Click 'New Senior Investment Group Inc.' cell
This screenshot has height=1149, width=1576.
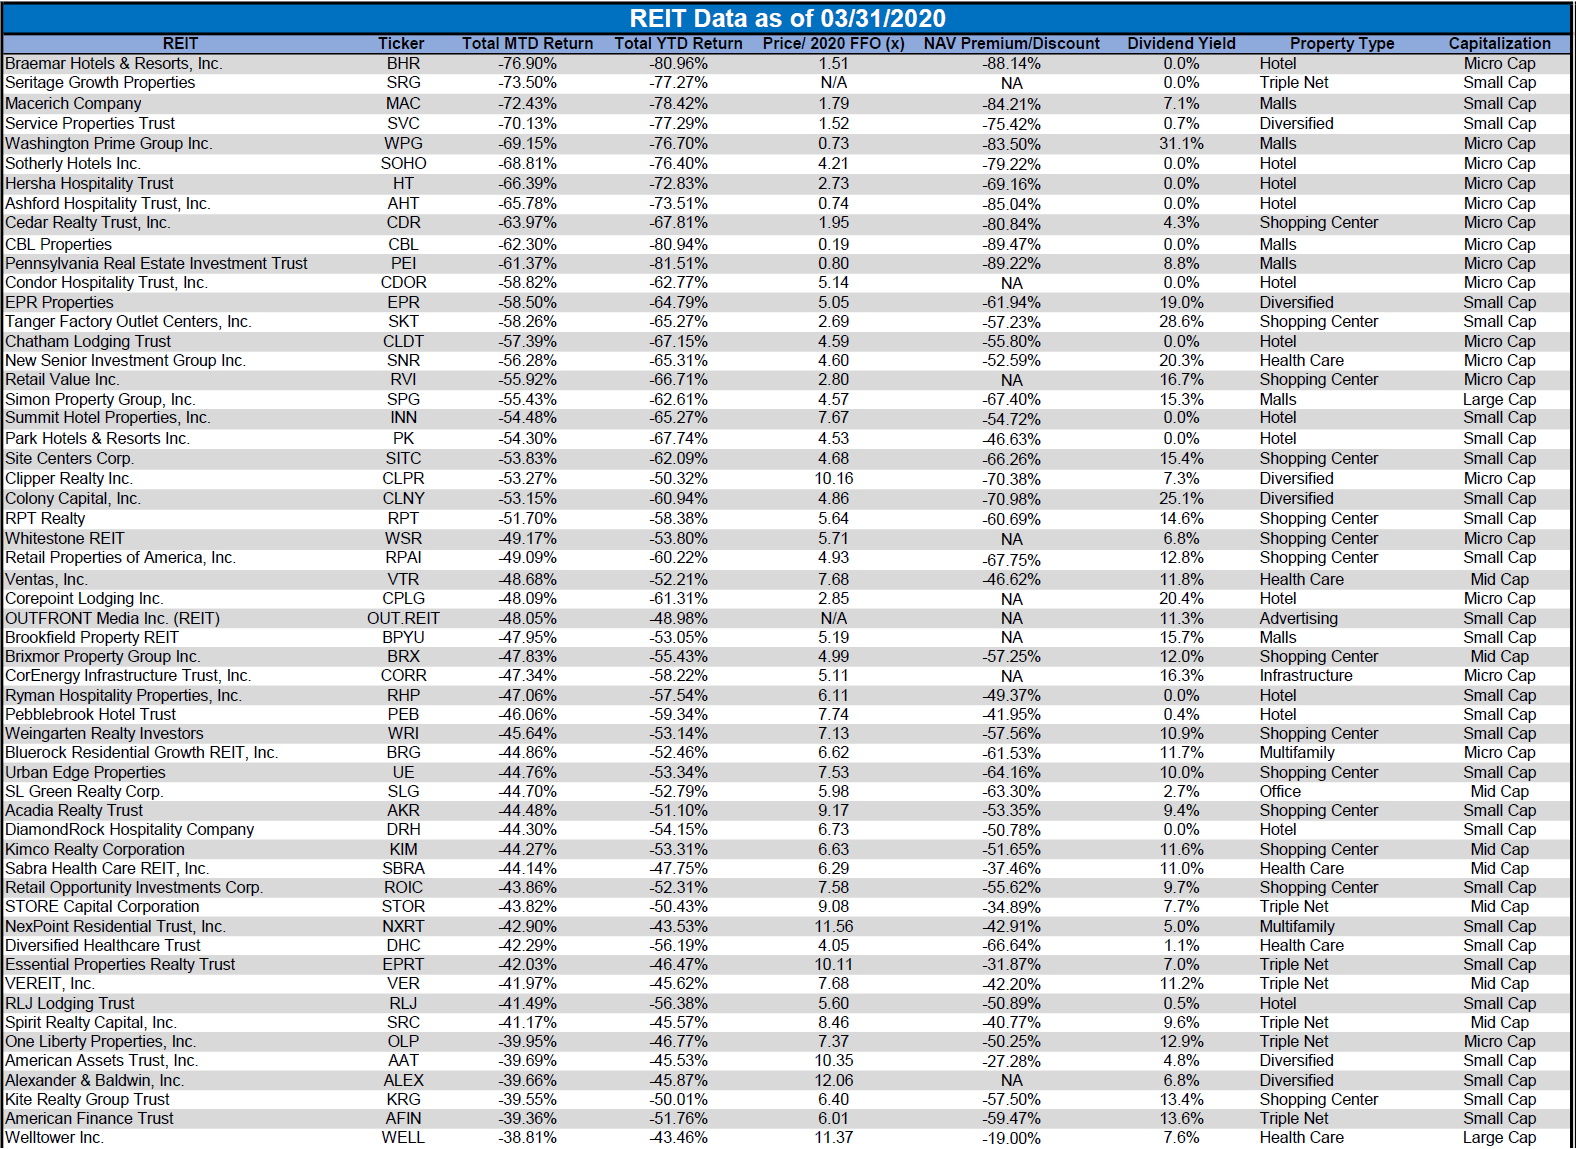point(125,361)
